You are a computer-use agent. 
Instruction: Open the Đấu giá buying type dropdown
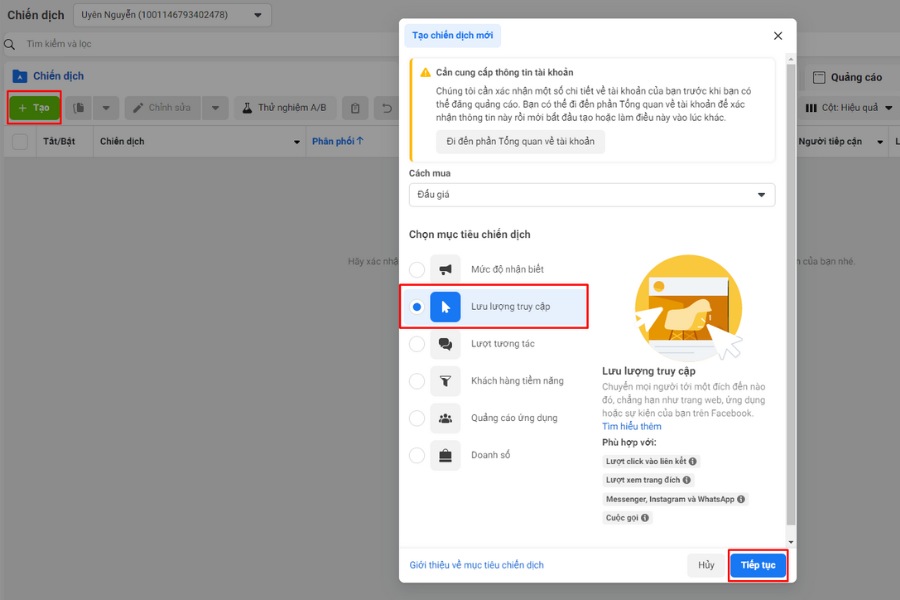pos(591,195)
